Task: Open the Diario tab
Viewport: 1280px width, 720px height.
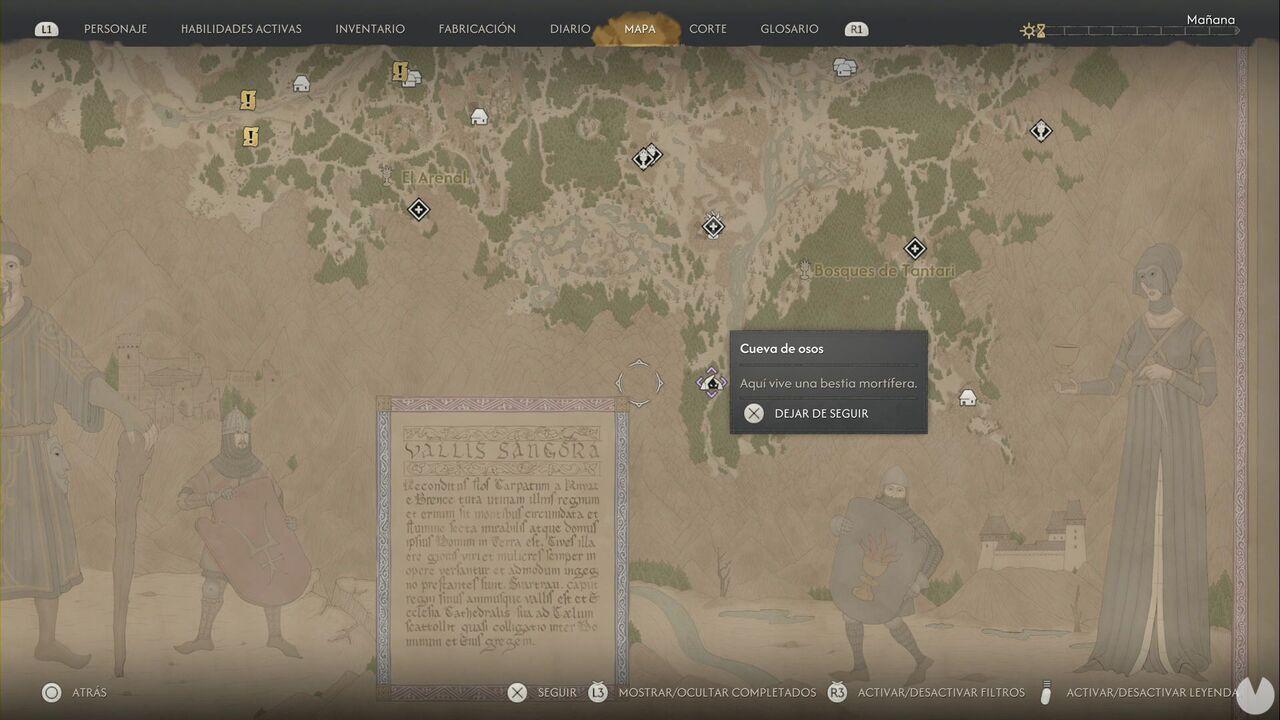Action: coord(570,29)
